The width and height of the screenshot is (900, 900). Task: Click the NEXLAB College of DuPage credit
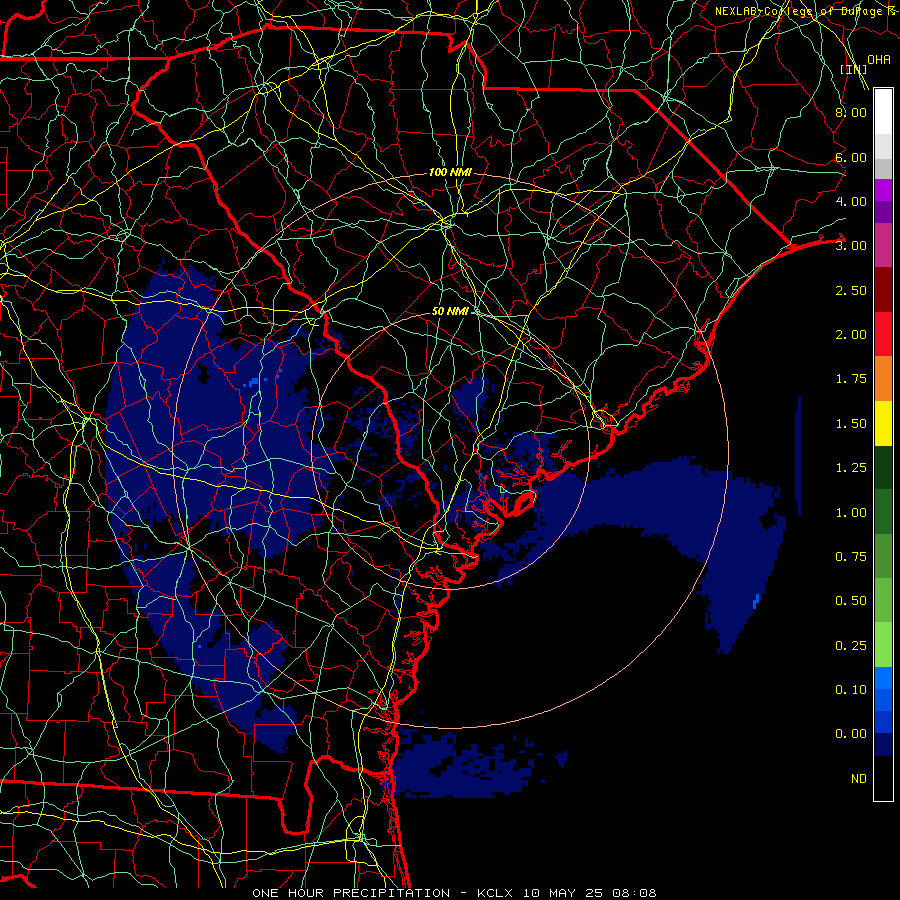(x=804, y=11)
